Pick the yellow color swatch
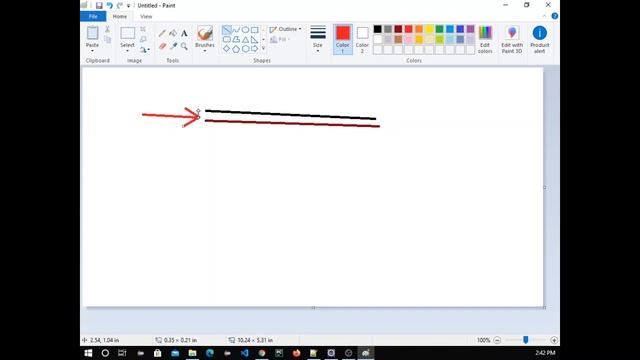640x360 pixels. click(x=429, y=29)
